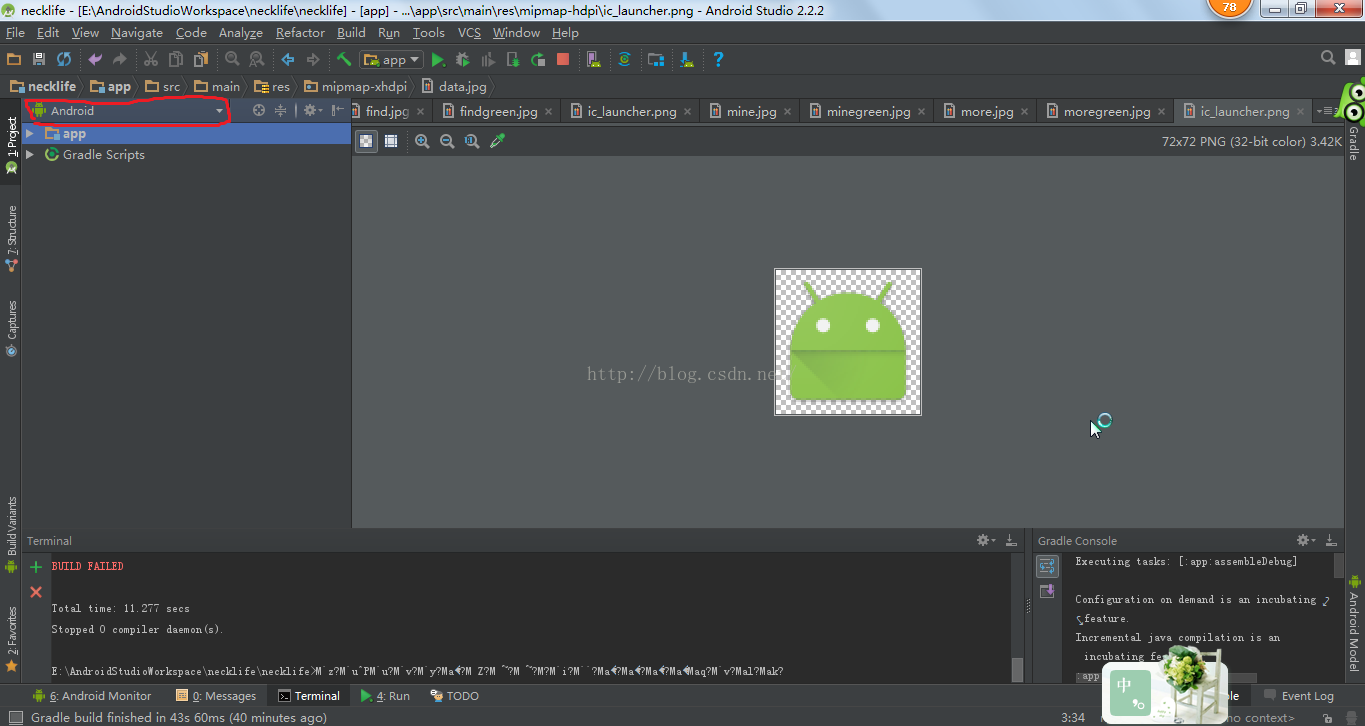Viewport: 1365px width, 726px height.
Task: Click the Copy icon in toolbar
Action: [x=176, y=59]
